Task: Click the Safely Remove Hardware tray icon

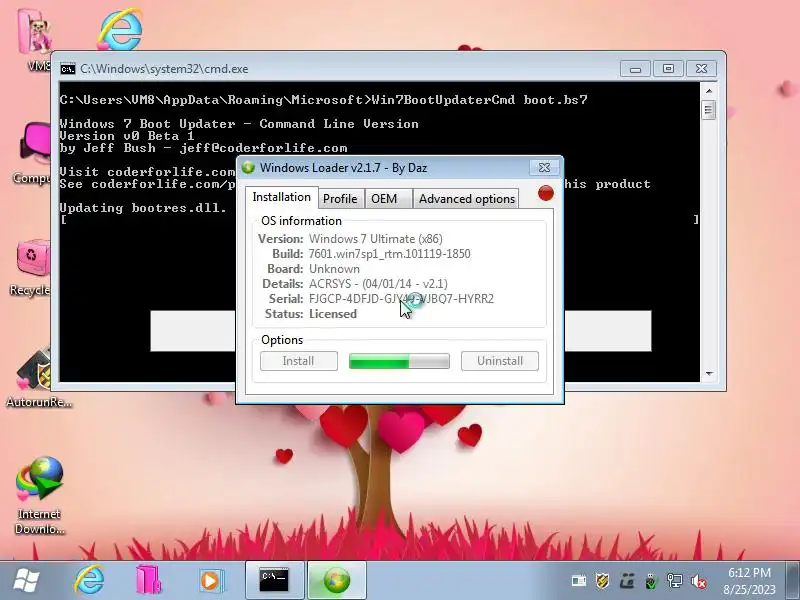Action: [651, 581]
